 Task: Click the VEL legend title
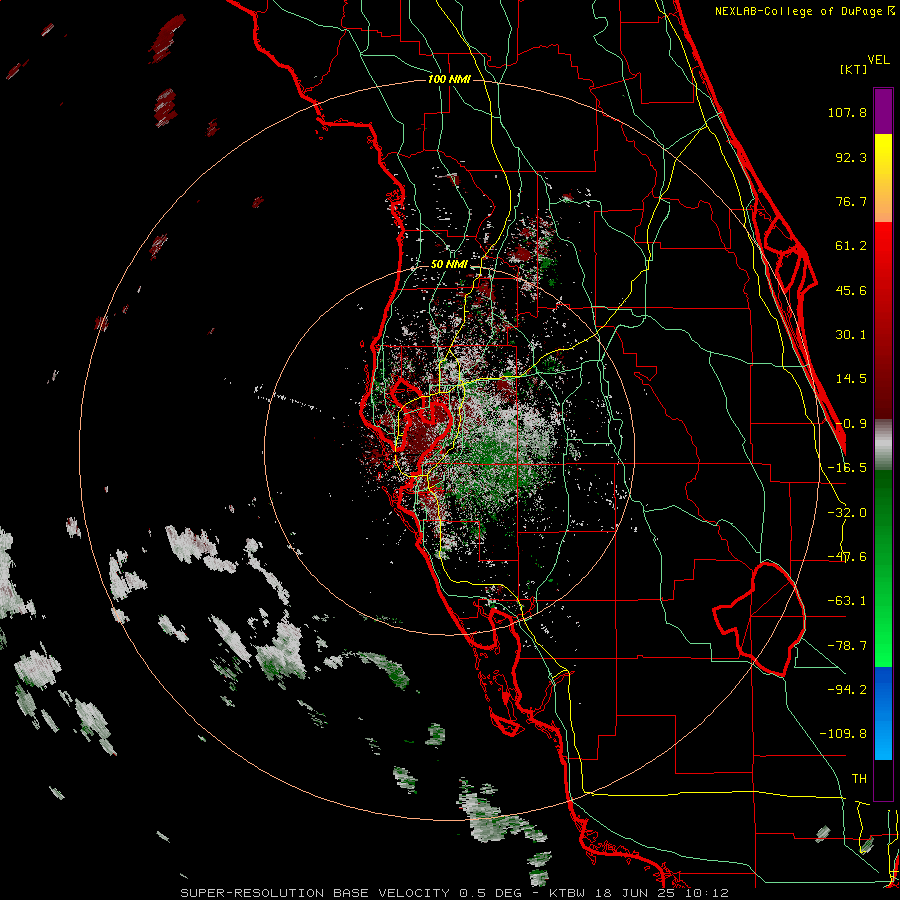pyautogui.click(x=879, y=60)
